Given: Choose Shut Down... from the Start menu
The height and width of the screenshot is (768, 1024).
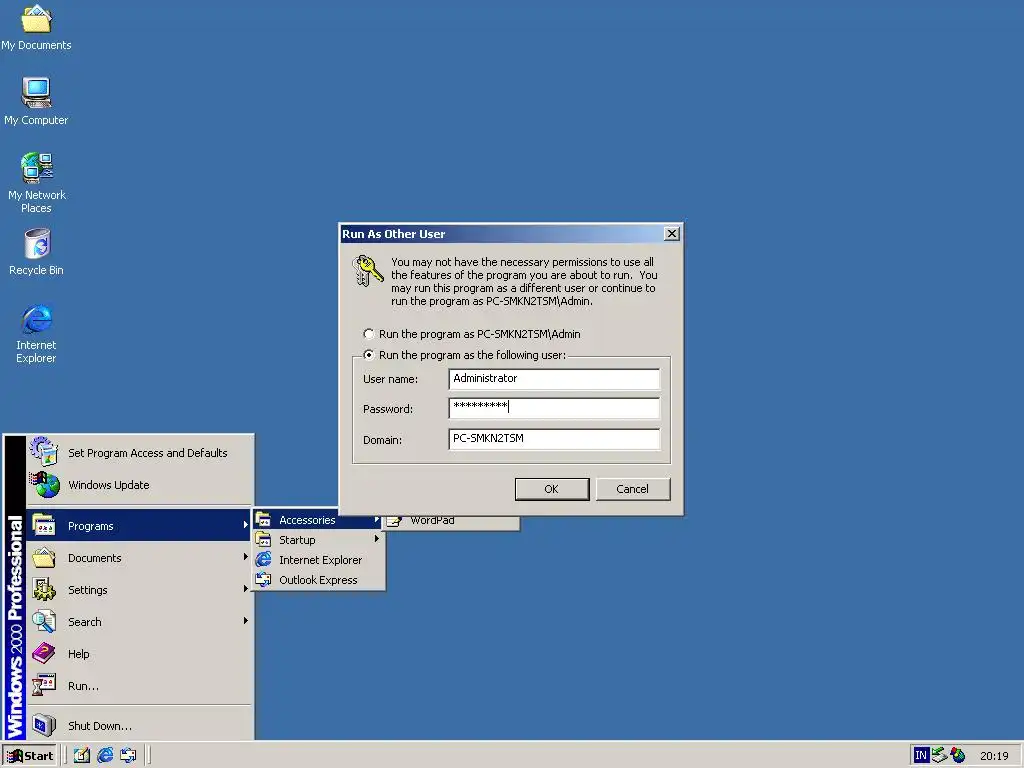Looking at the screenshot, I should point(138,726).
